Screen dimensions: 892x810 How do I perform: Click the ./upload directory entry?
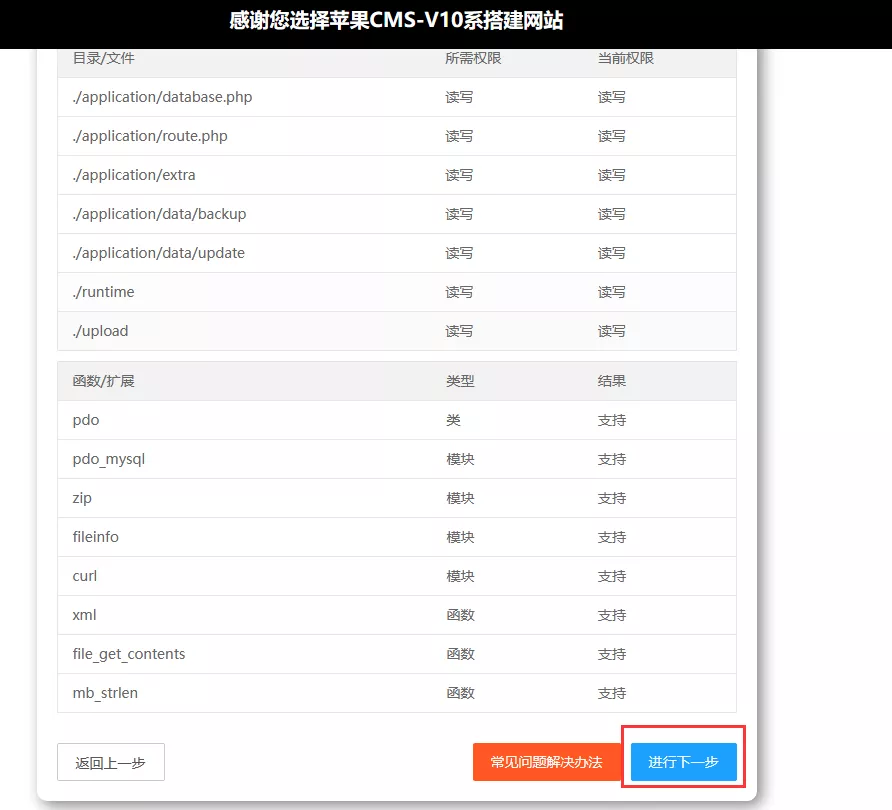click(100, 331)
